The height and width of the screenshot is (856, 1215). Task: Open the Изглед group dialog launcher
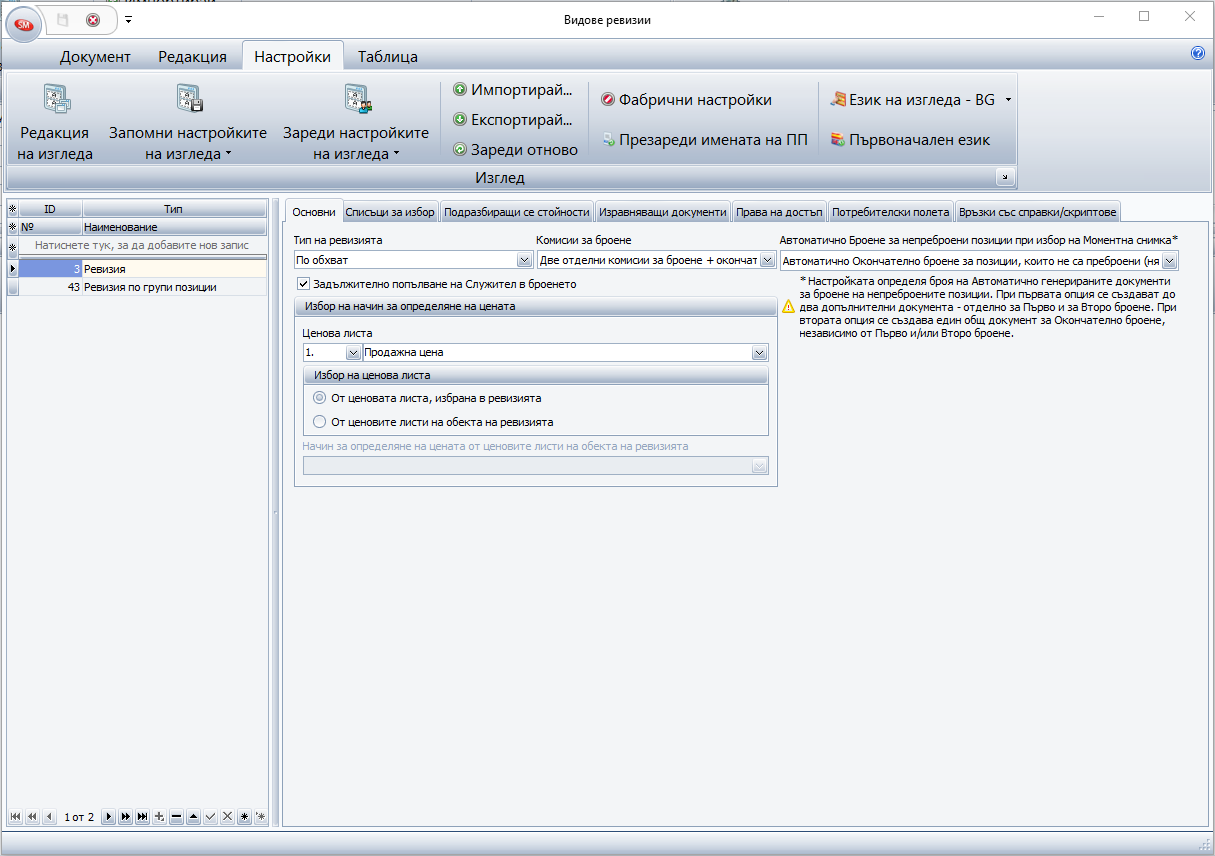[x=1005, y=177]
